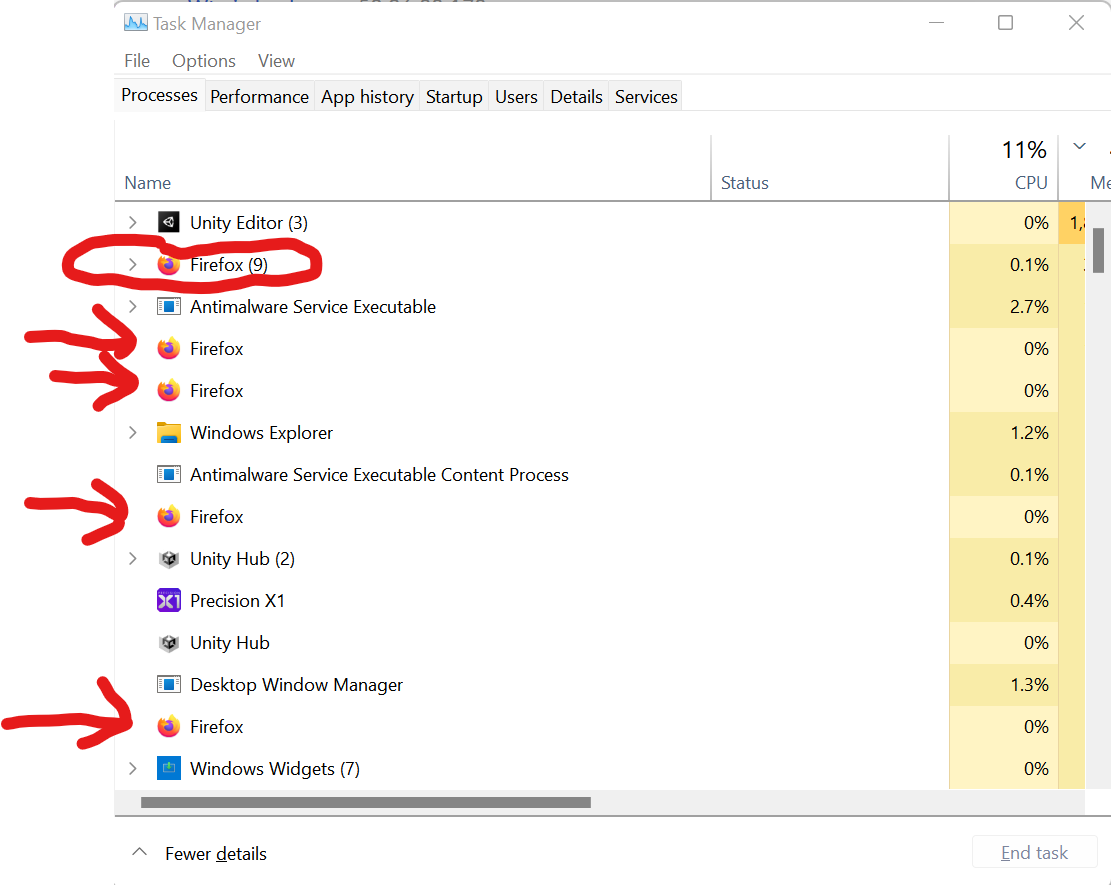Click the 2.7% CPU value for Antimalware
1111x885 pixels.
[1029, 307]
